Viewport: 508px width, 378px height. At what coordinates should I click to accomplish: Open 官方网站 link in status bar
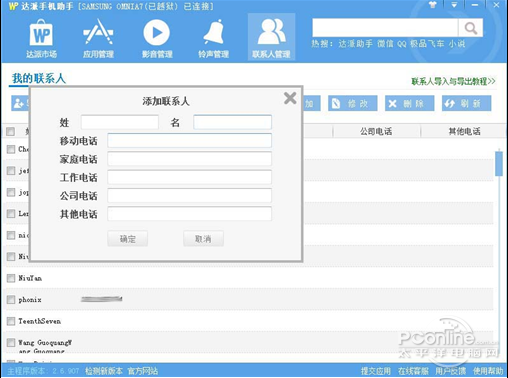coord(143,371)
